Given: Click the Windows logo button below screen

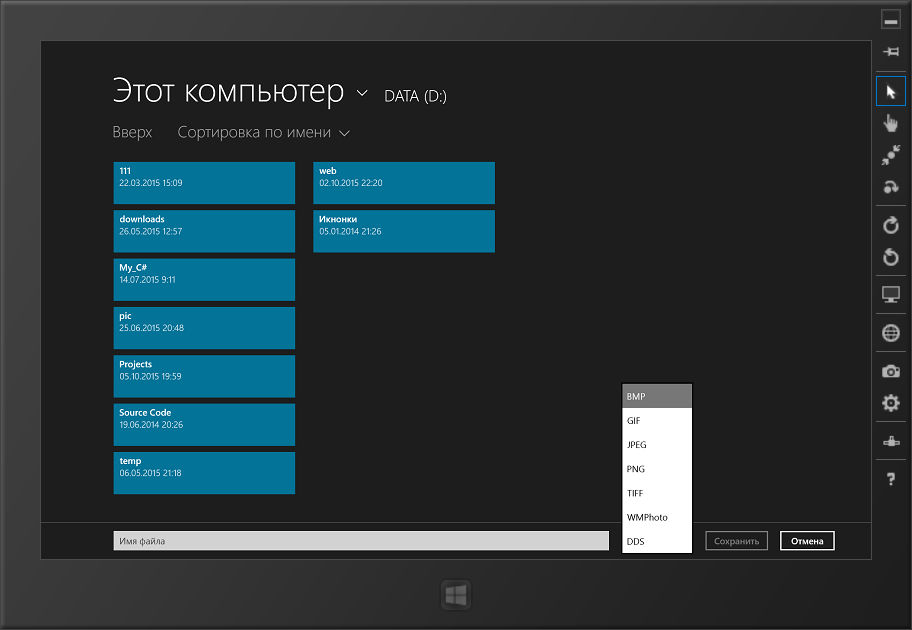Looking at the screenshot, I should [x=455, y=595].
